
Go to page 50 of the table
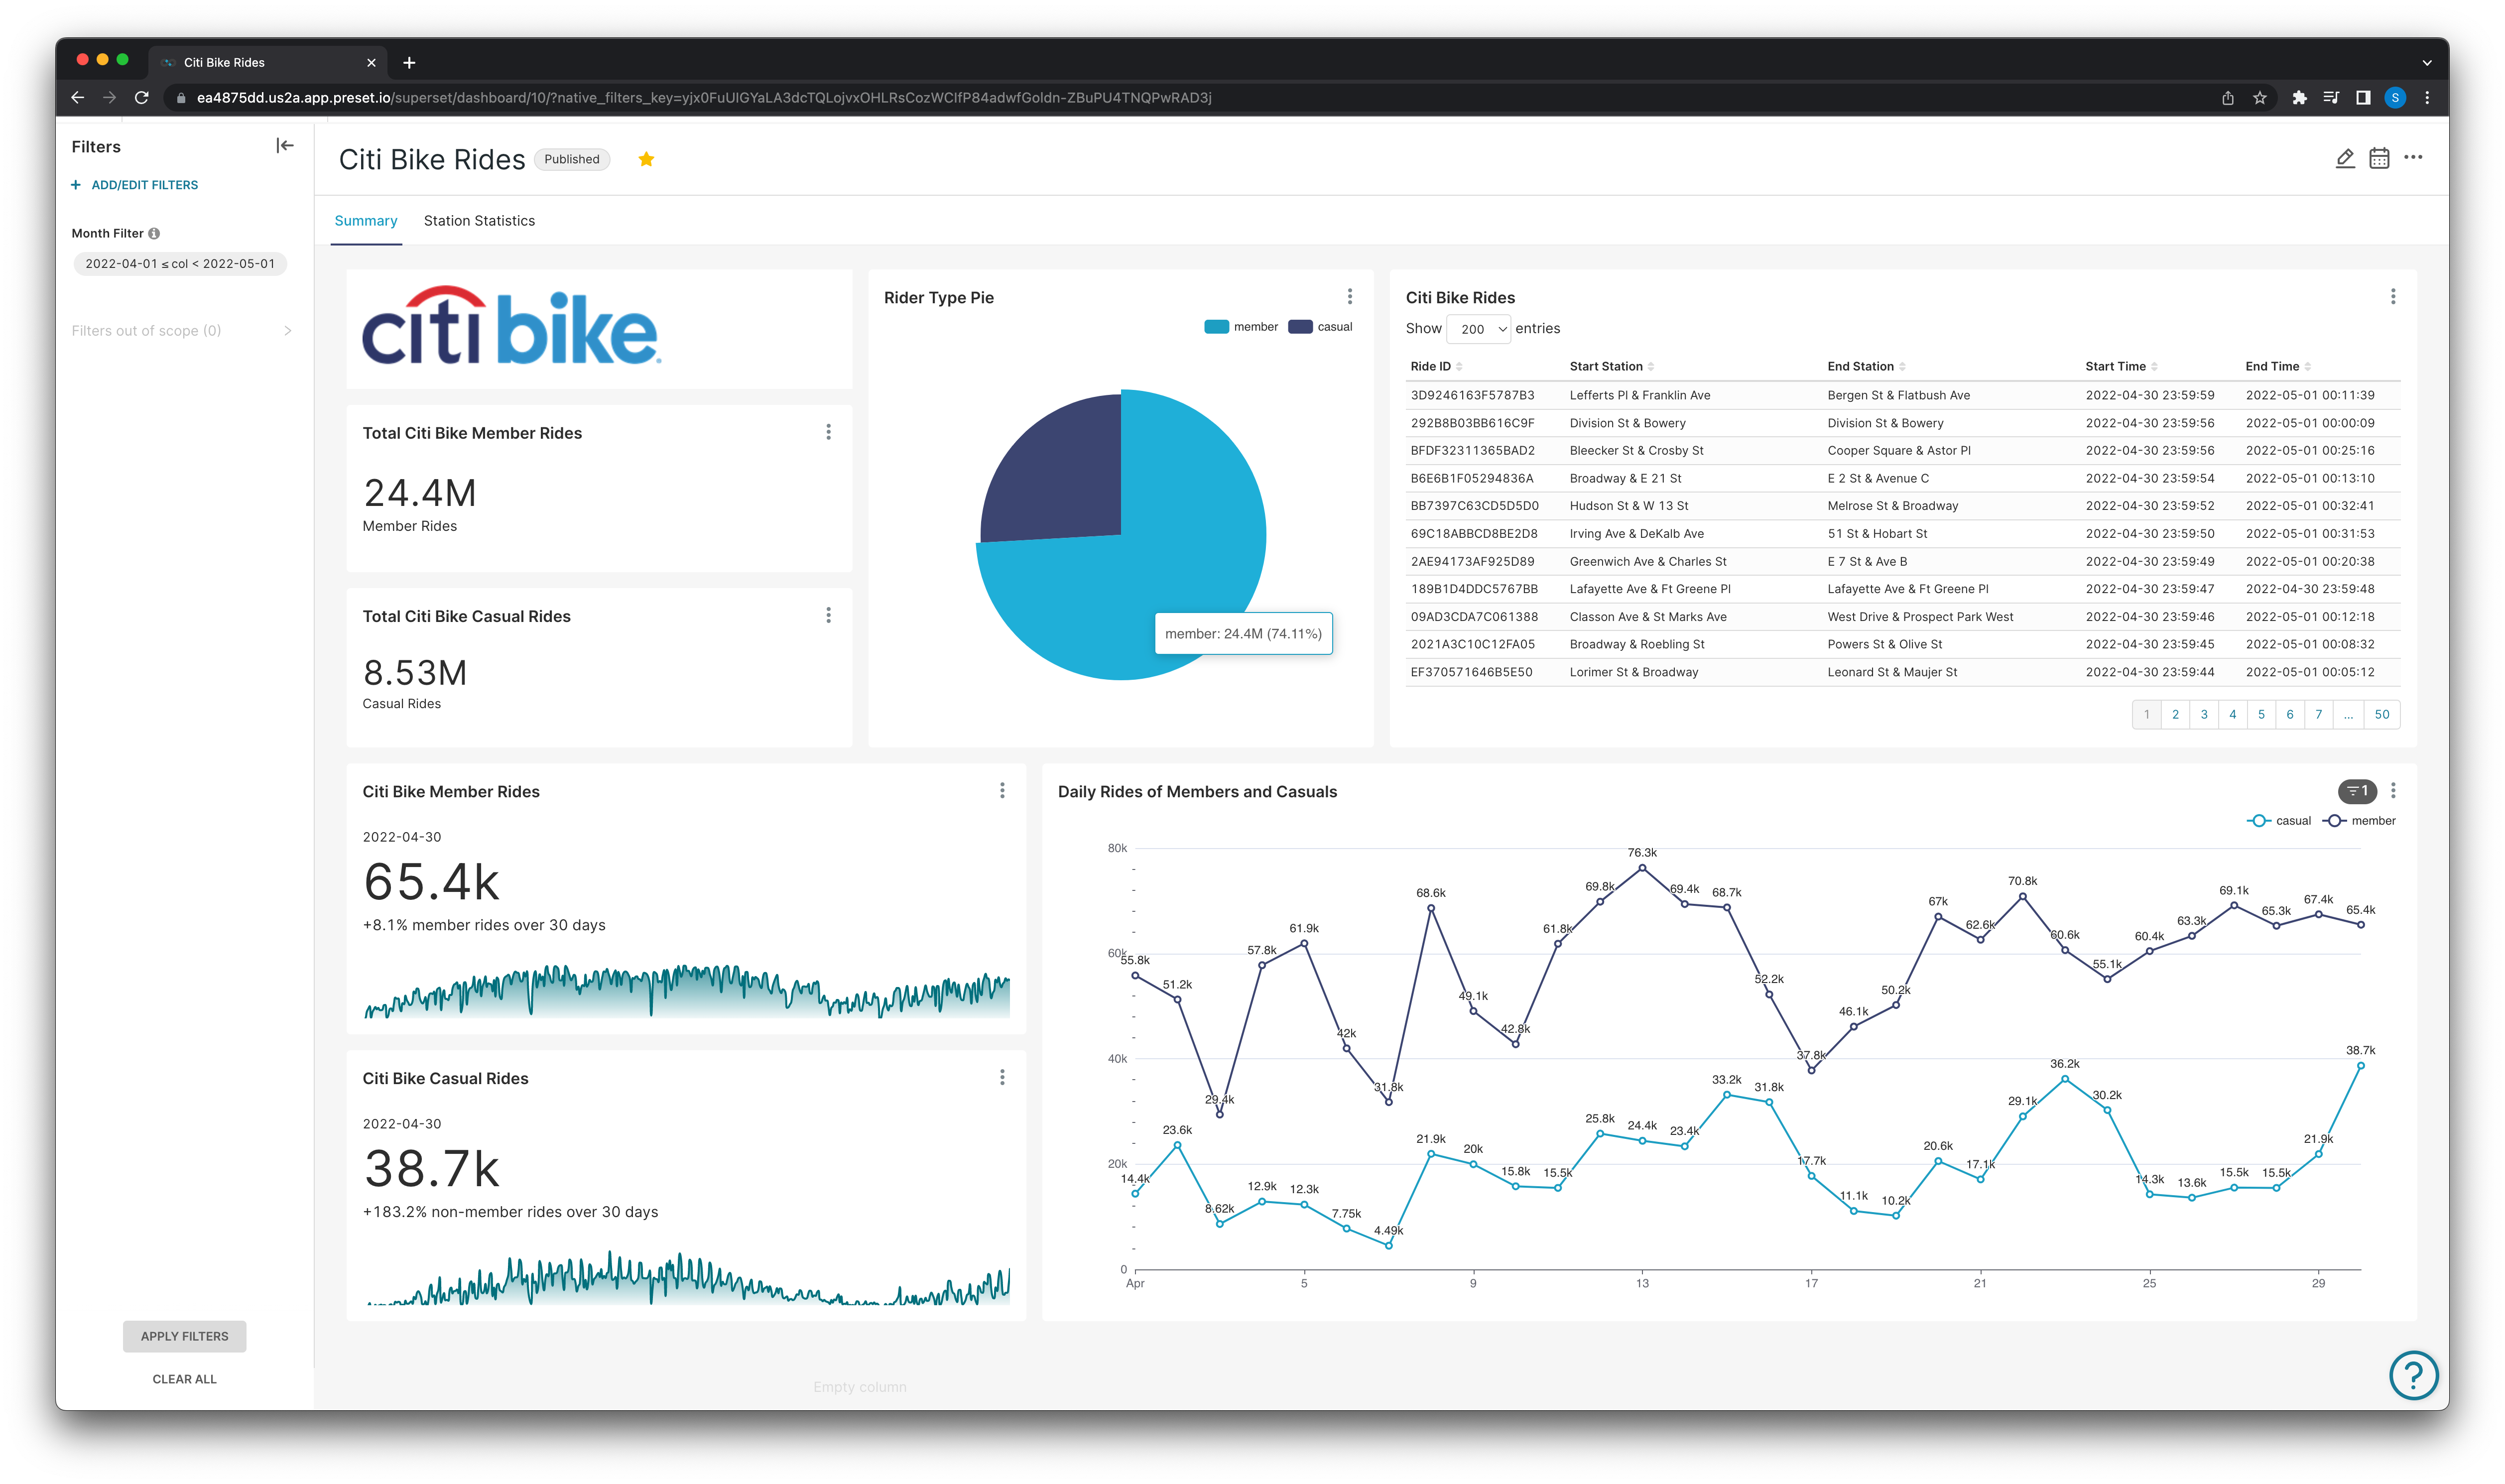(x=2381, y=715)
